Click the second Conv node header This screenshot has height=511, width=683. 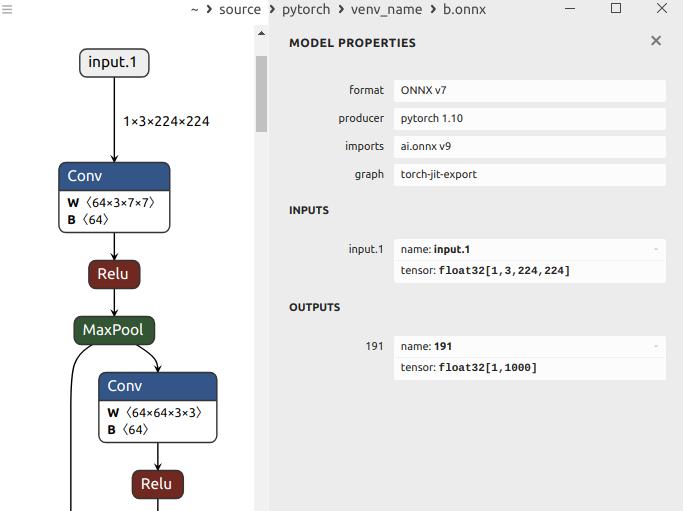click(157, 386)
